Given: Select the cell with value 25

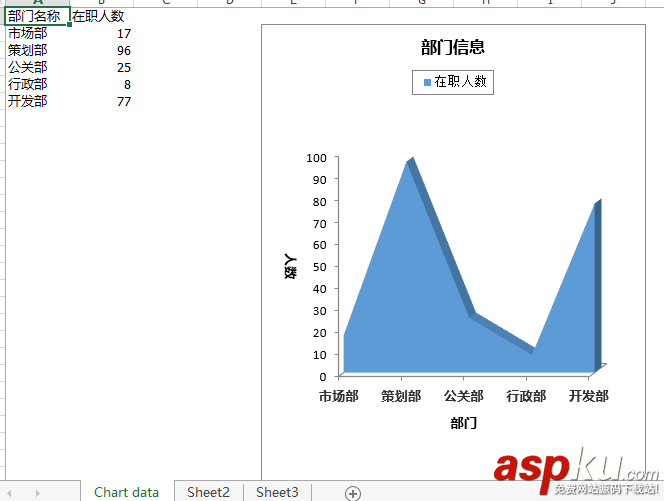Looking at the screenshot, I should pos(102,67).
